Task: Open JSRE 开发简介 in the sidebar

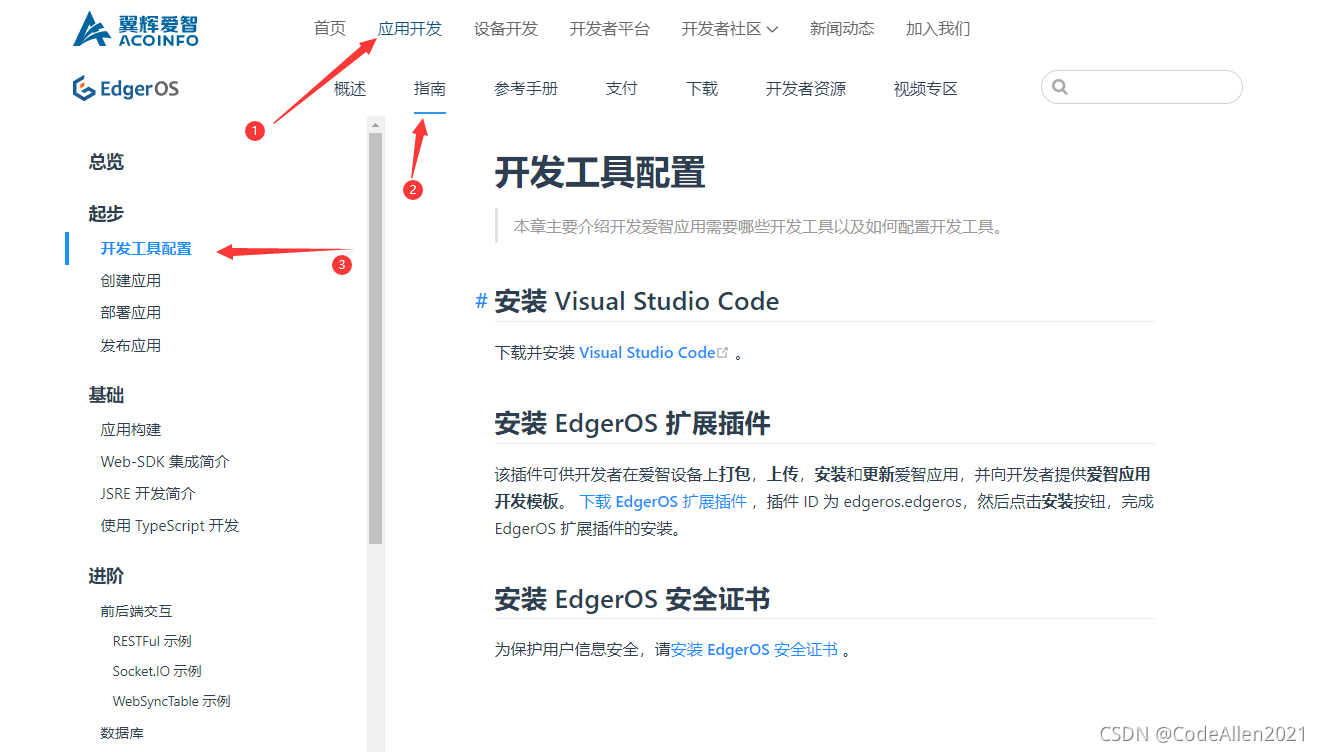Action: click(x=148, y=494)
